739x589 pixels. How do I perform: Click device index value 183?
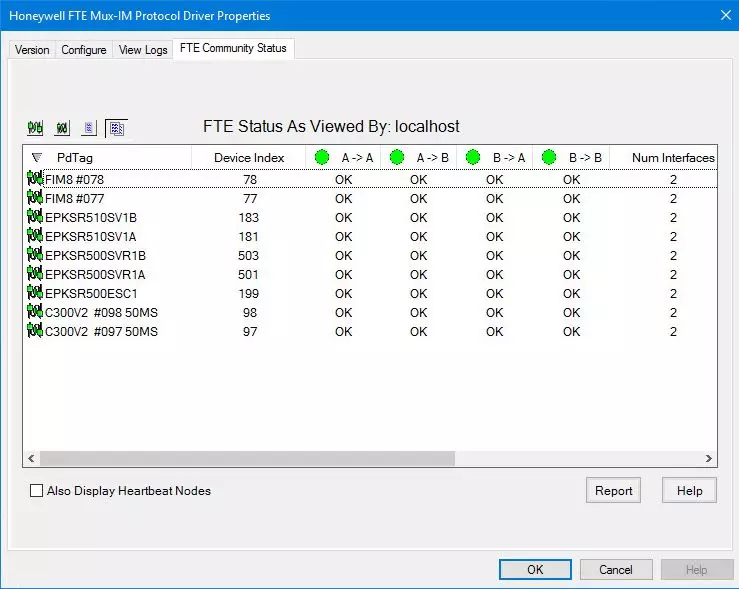[249, 218]
